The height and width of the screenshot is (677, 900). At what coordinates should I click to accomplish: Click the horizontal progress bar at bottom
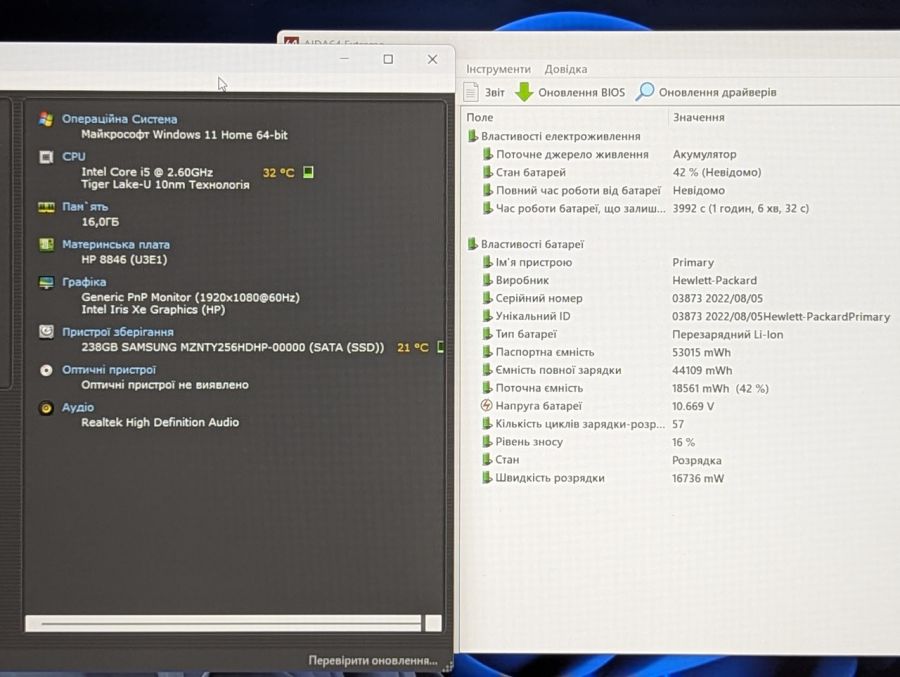(x=223, y=624)
